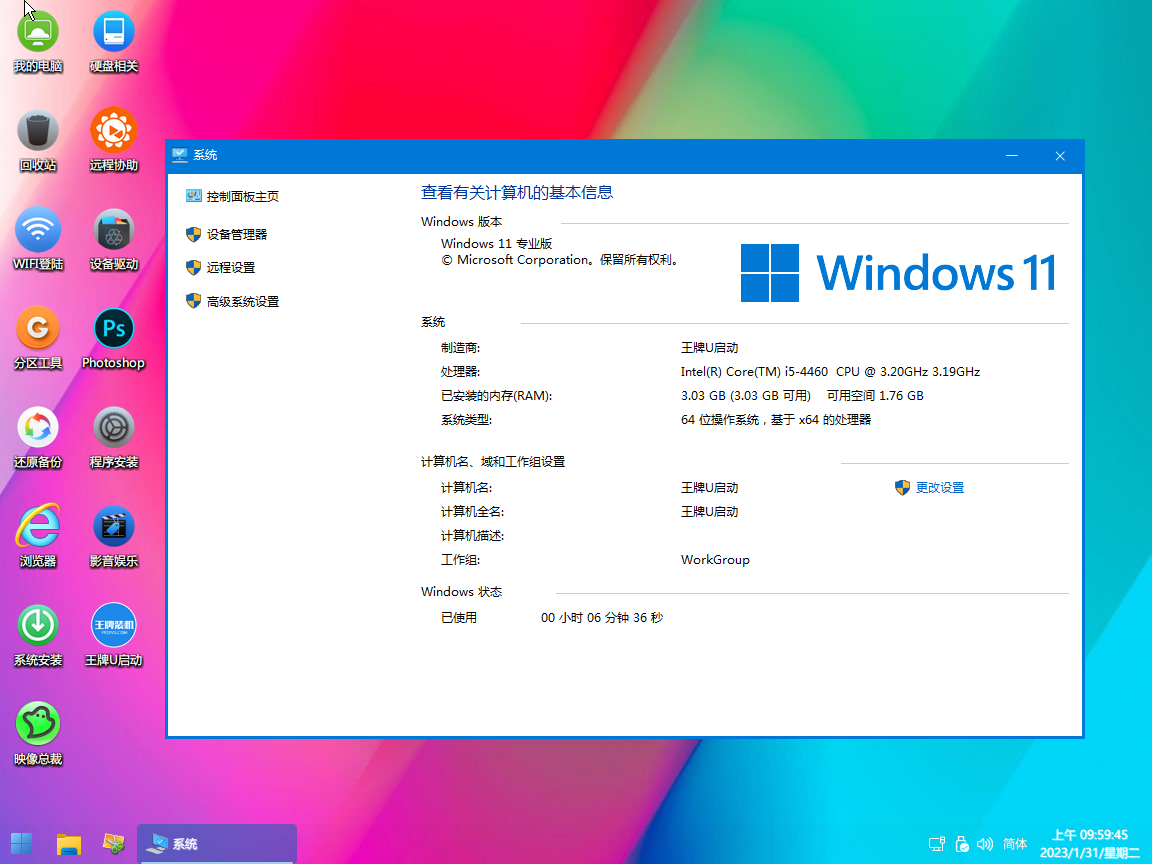Click the USB safely remove tray icon

(x=962, y=844)
